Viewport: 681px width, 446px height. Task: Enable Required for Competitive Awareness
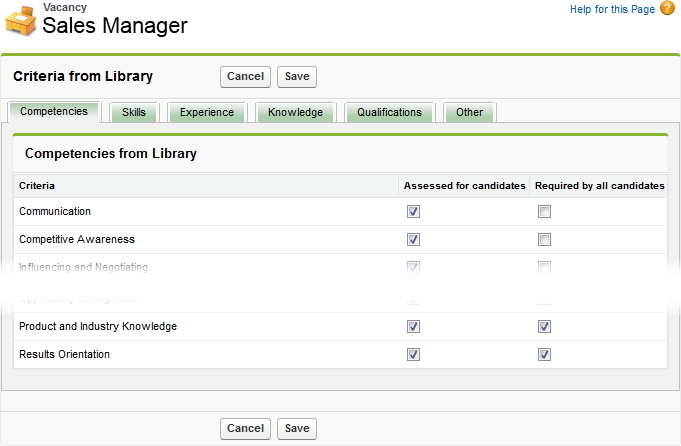click(x=544, y=240)
